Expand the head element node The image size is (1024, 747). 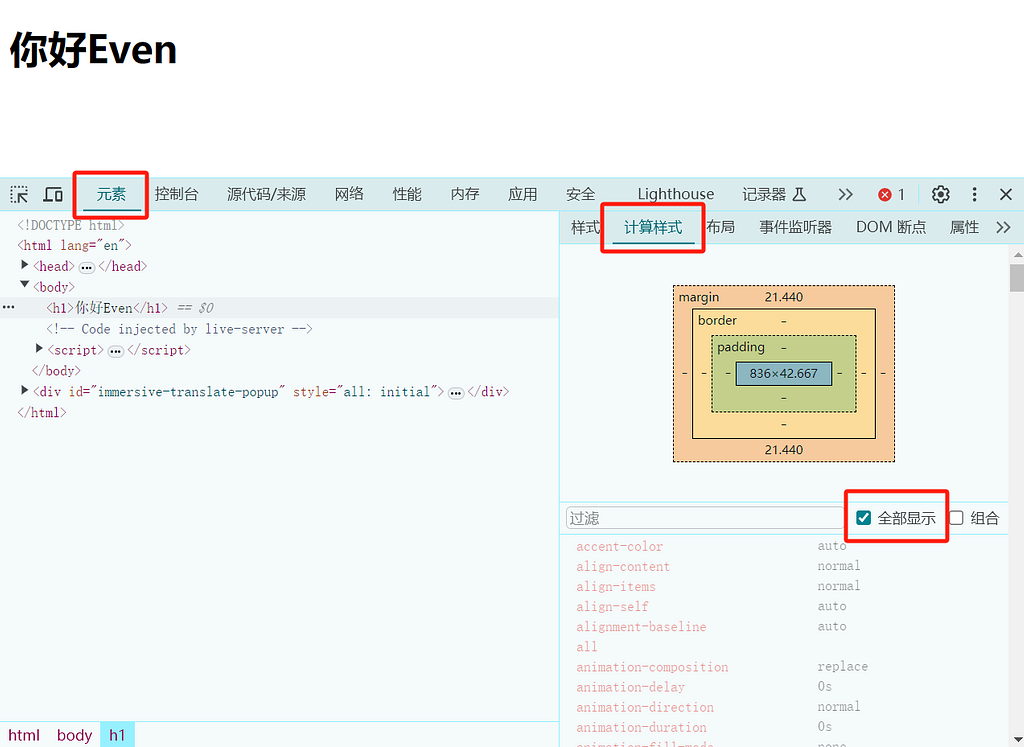click(25, 265)
